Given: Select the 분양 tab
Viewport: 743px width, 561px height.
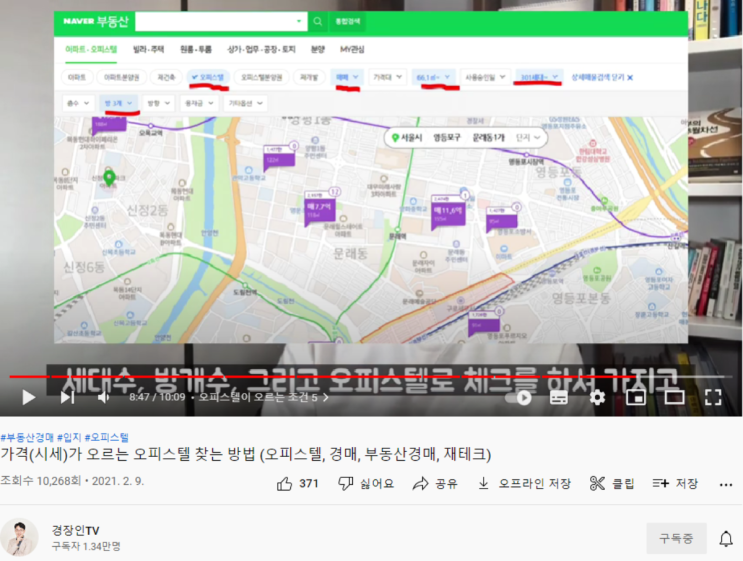Looking at the screenshot, I should pos(317,49).
